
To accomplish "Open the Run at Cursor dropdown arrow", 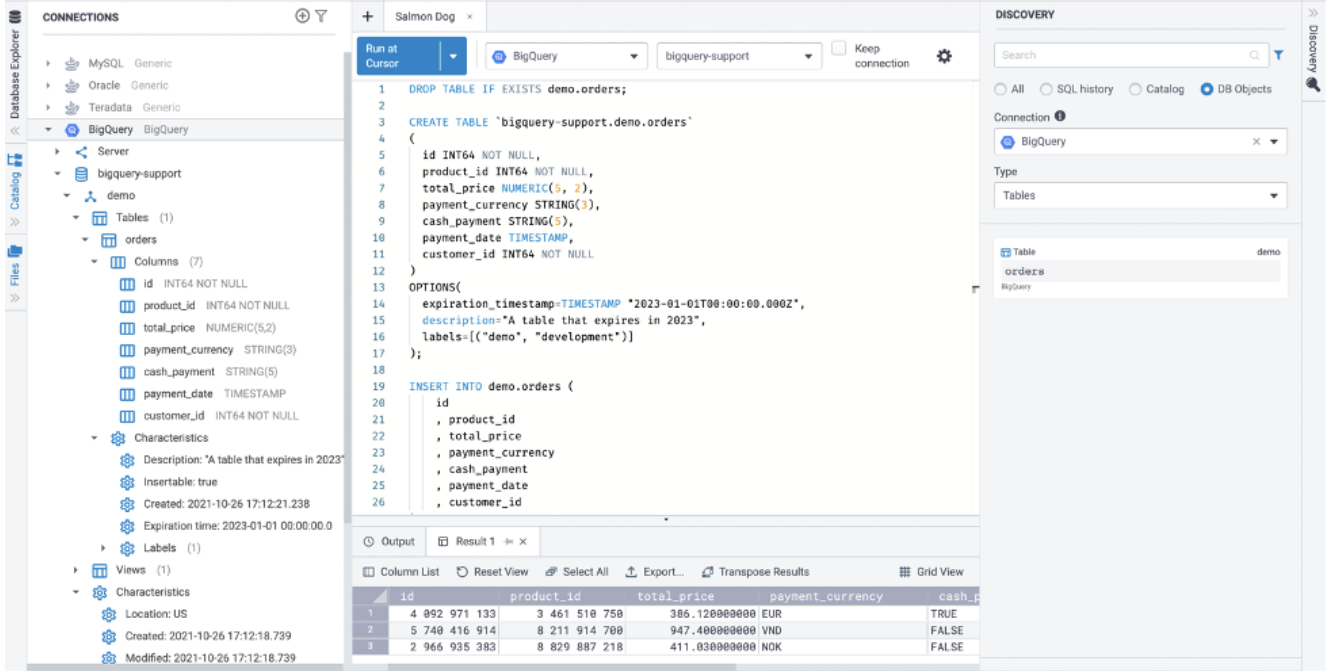I will pyautogui.click(x=454, y=56).
